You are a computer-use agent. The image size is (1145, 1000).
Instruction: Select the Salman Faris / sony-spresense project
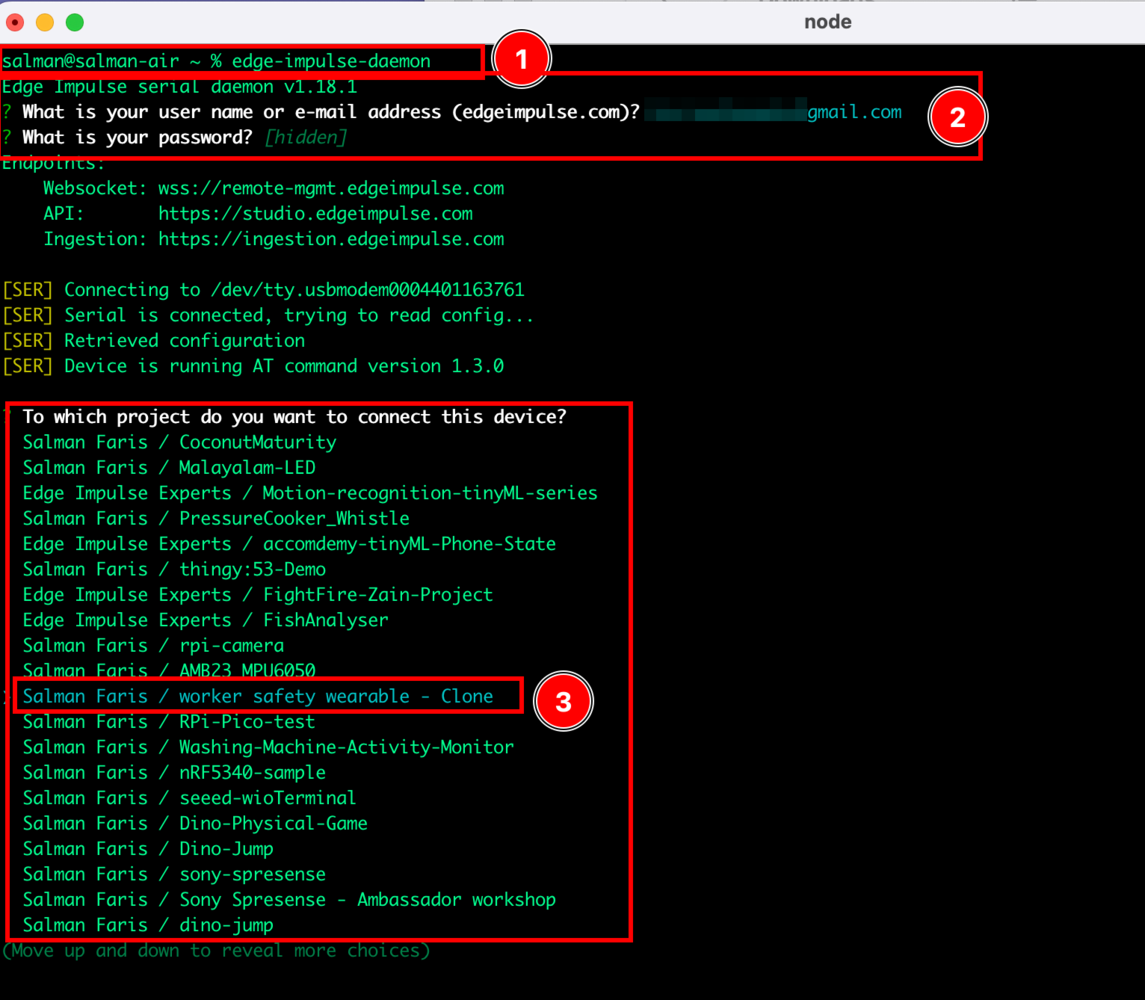[175, 874]
